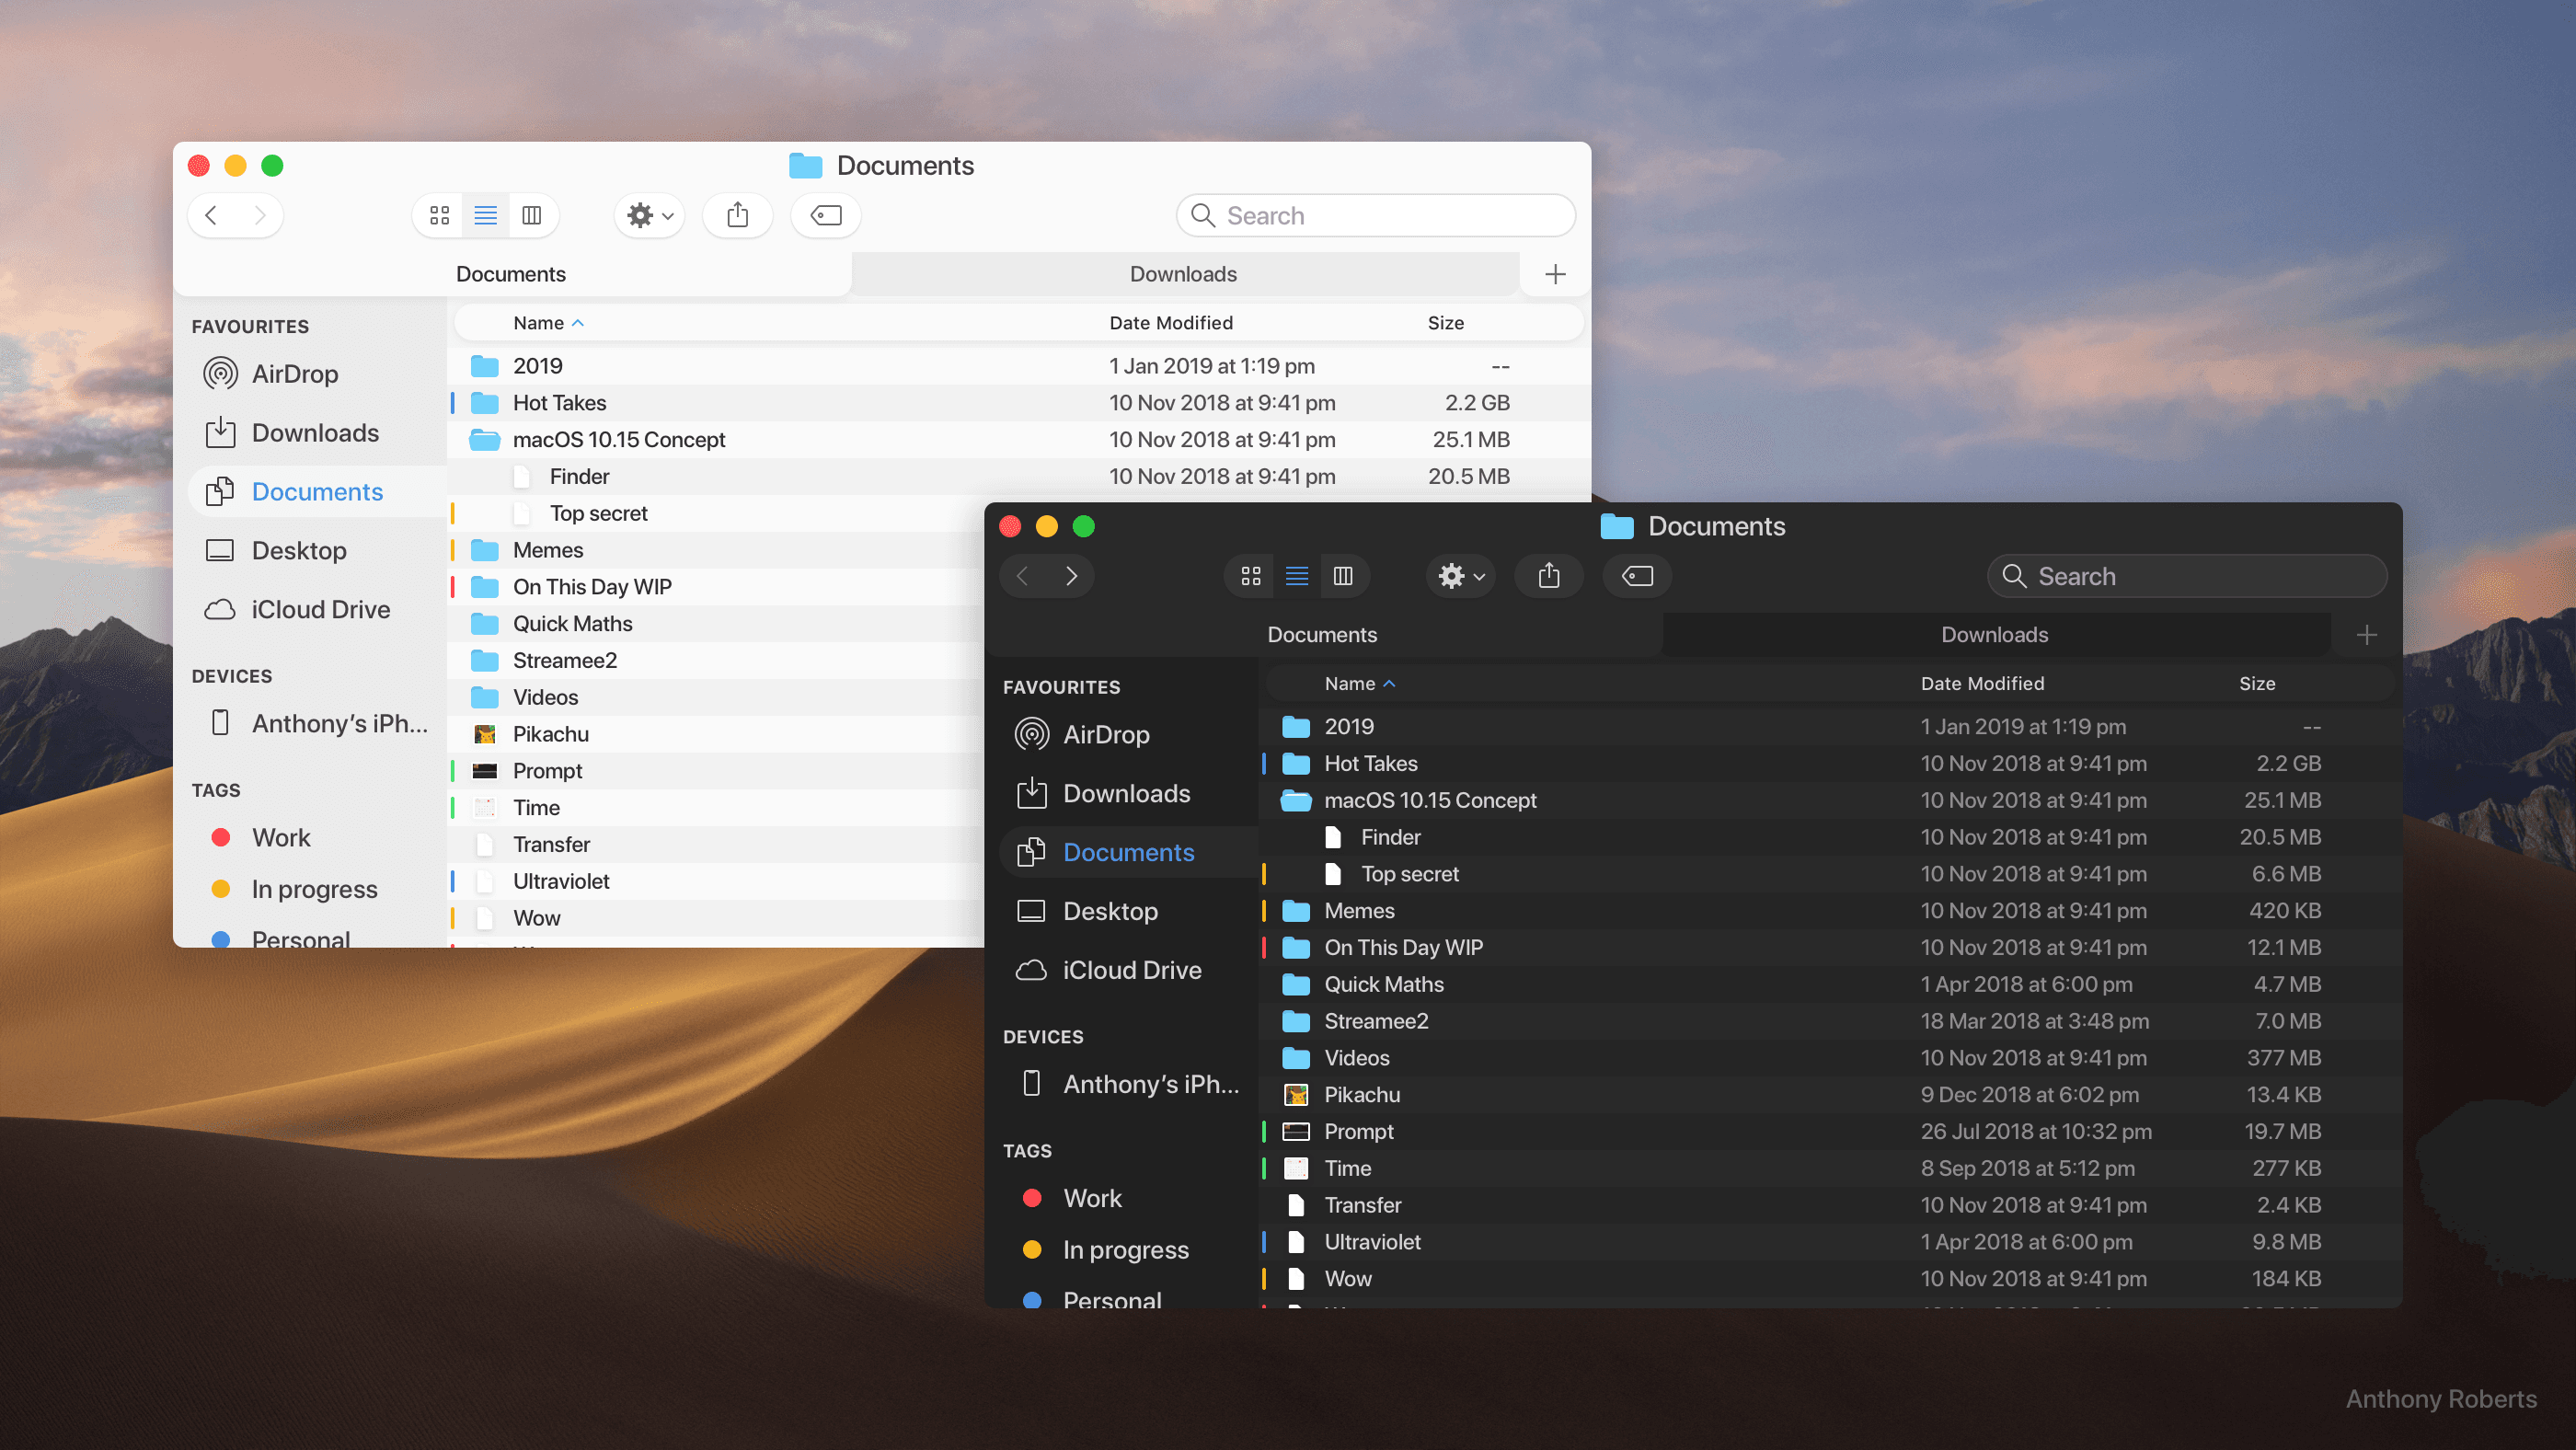Image resolution: width=2576 pixels, height=1450 pixels.
Task: Click the tag icon in the dark Finder toolbar
Action: point(1637,576)
